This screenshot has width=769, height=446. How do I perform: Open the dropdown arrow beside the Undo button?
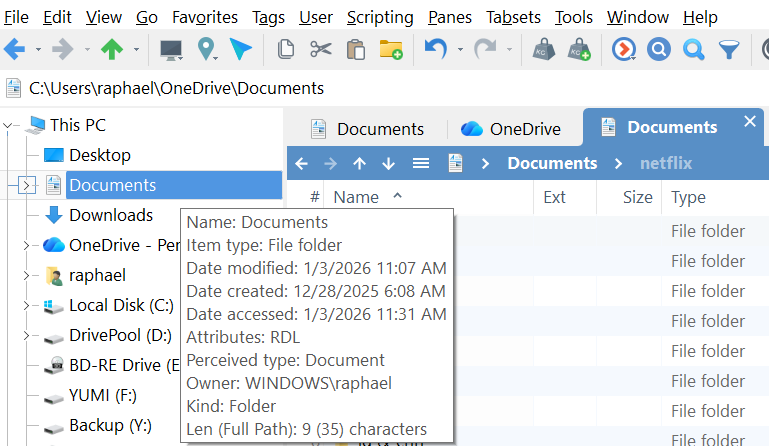[x=460, y=49]
